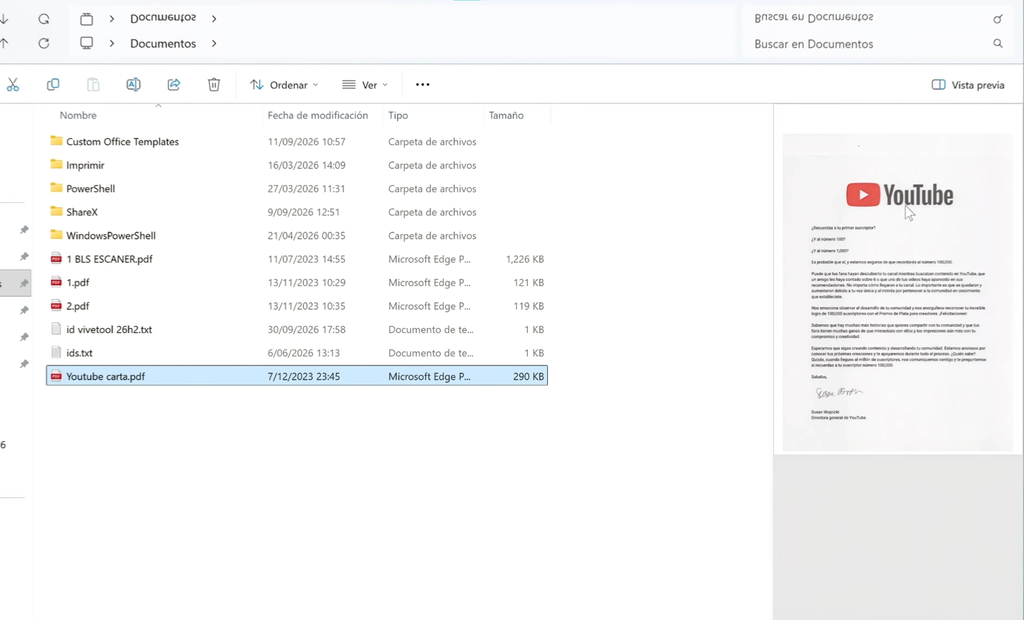Click the This PC monitor icon in address bar
The width and height of the screenshot is (1024, 620).
click(x=86, y=43)
